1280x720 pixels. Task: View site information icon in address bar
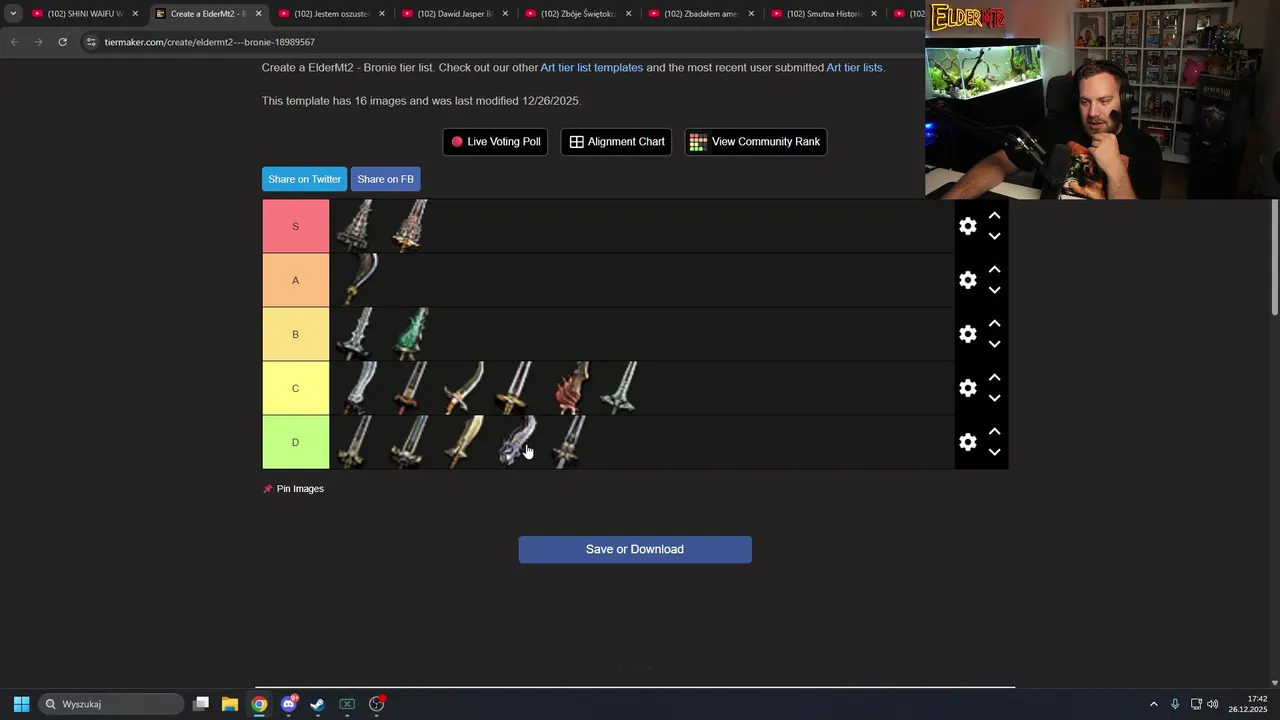pos(91,42)
